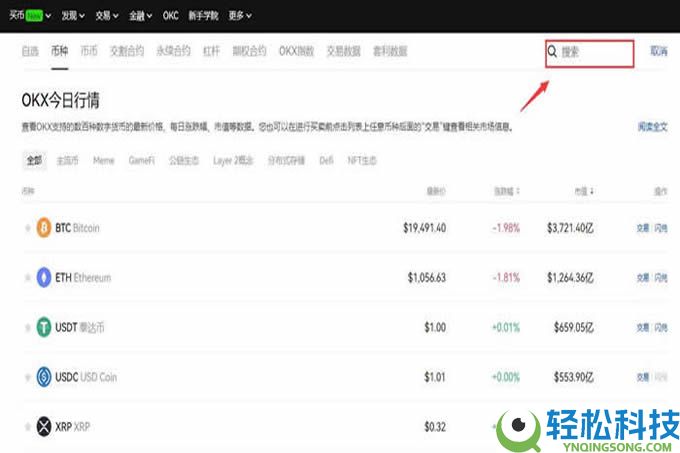Open 新手学院 in top navigation
Image resolution: width=680 pixels, height=453 pixels.
coord(203,16)
